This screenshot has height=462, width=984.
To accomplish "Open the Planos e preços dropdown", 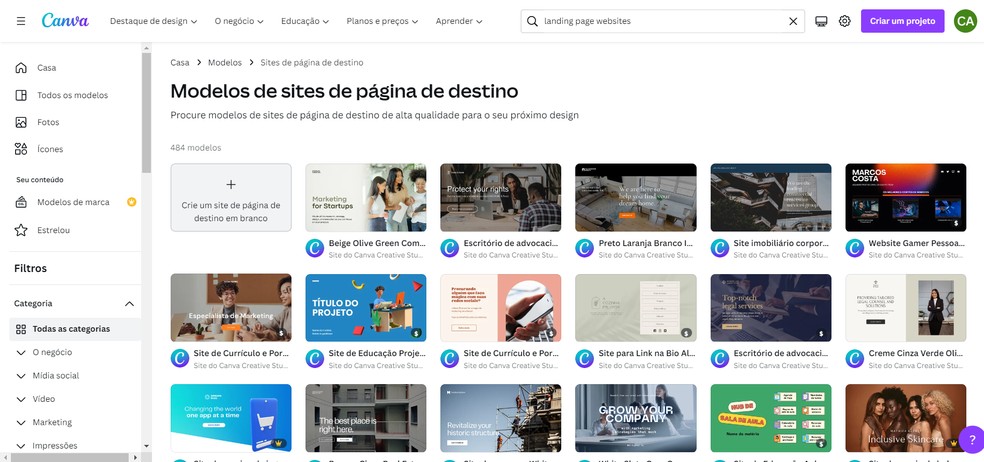I will coord(382,21).
